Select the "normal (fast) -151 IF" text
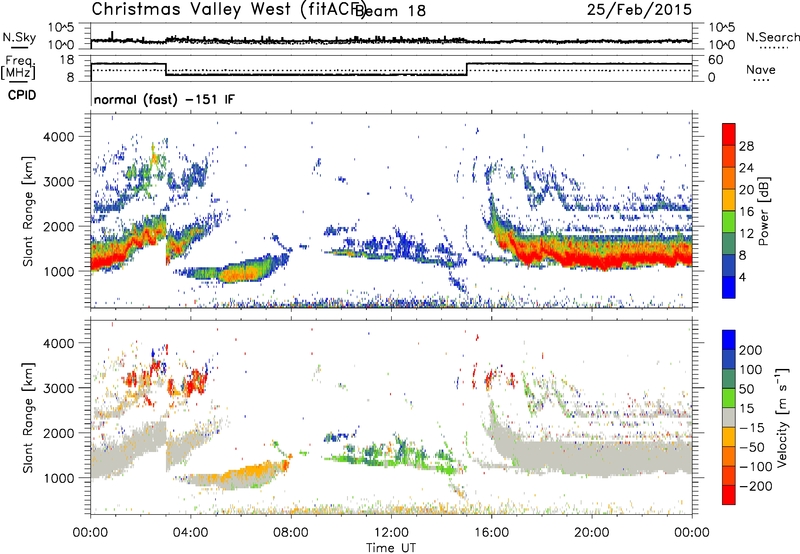 click(x=164, y=99)
